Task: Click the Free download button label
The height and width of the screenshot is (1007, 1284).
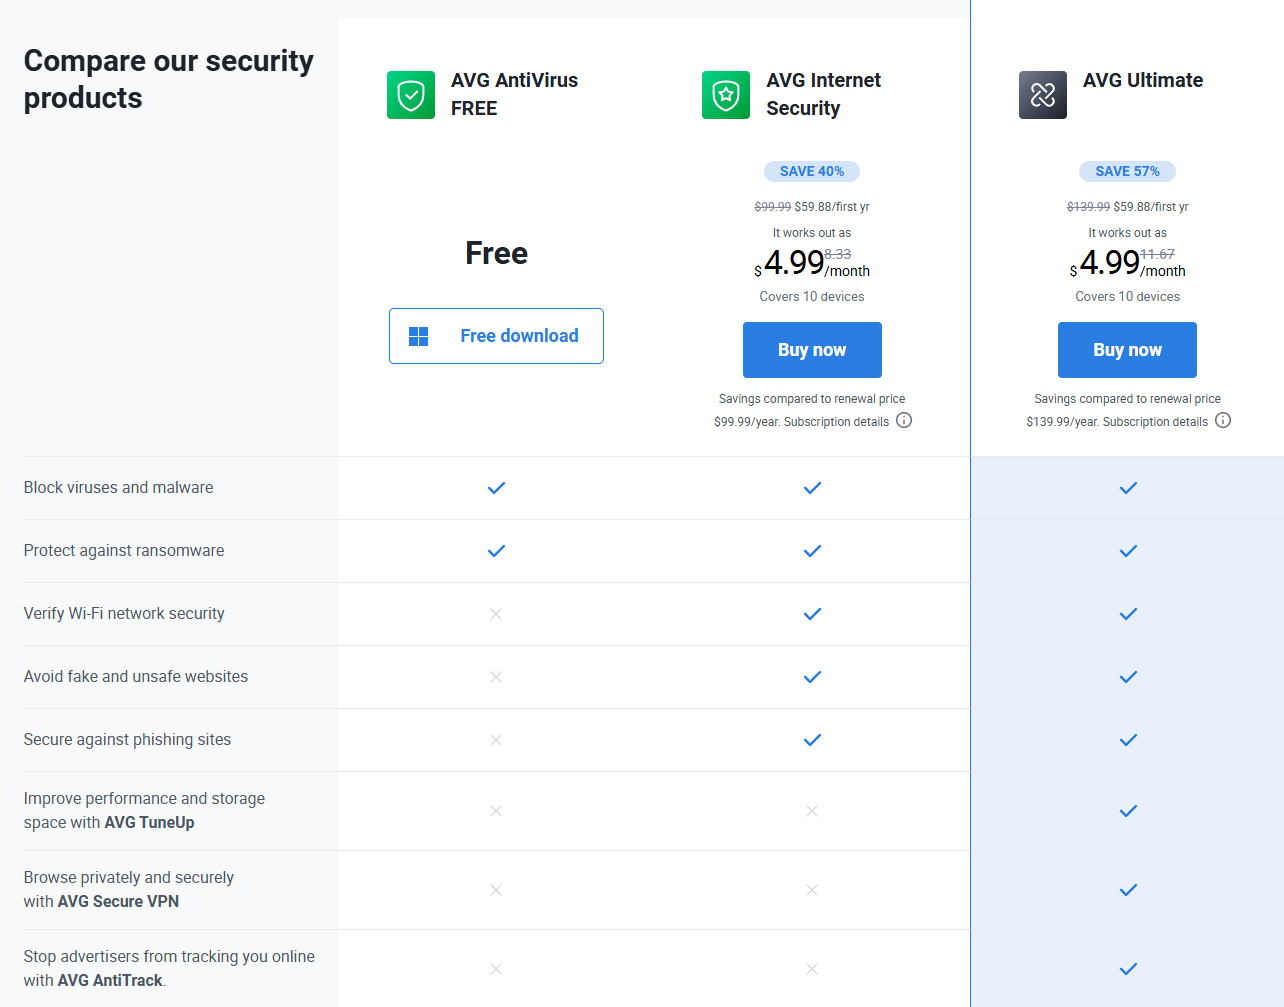Action: pyautogui.click(x=519, y=336)
